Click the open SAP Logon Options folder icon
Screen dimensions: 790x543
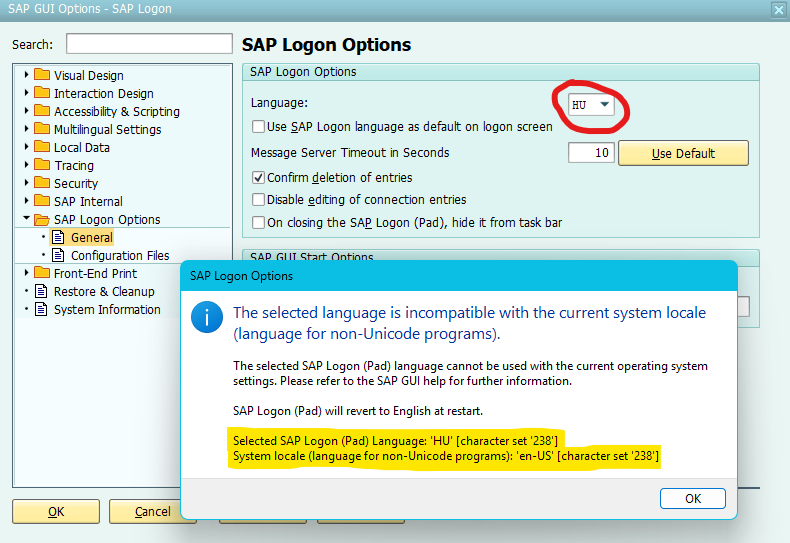tap(42, 220)
